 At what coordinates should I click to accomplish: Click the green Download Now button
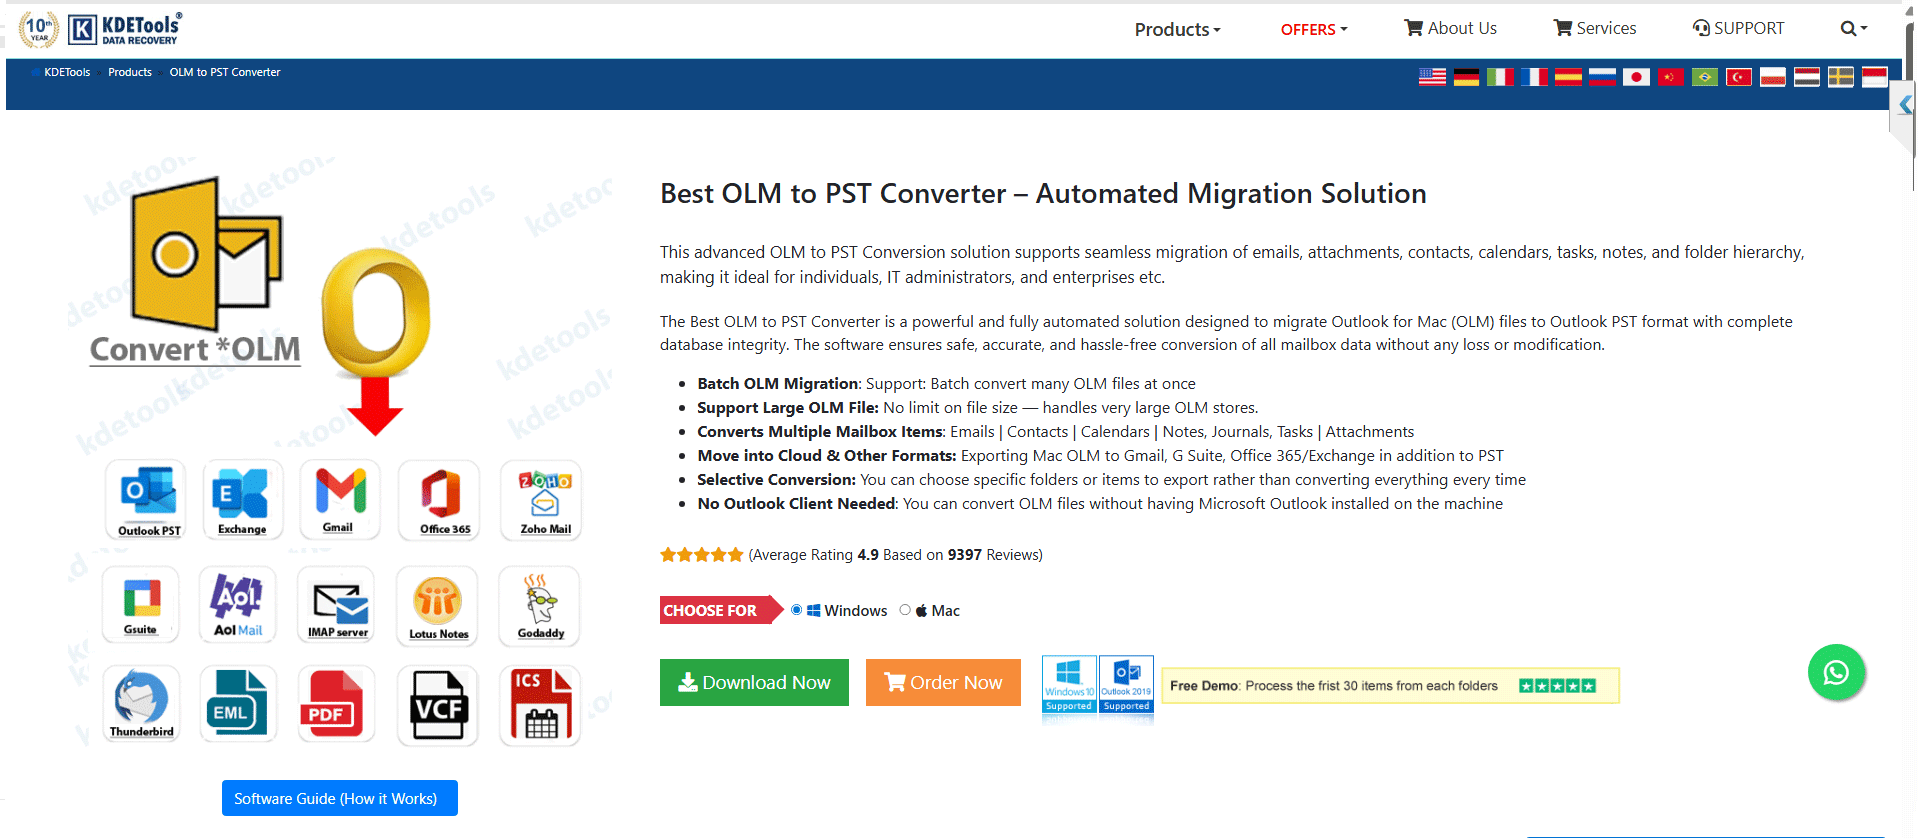[754, 682]
